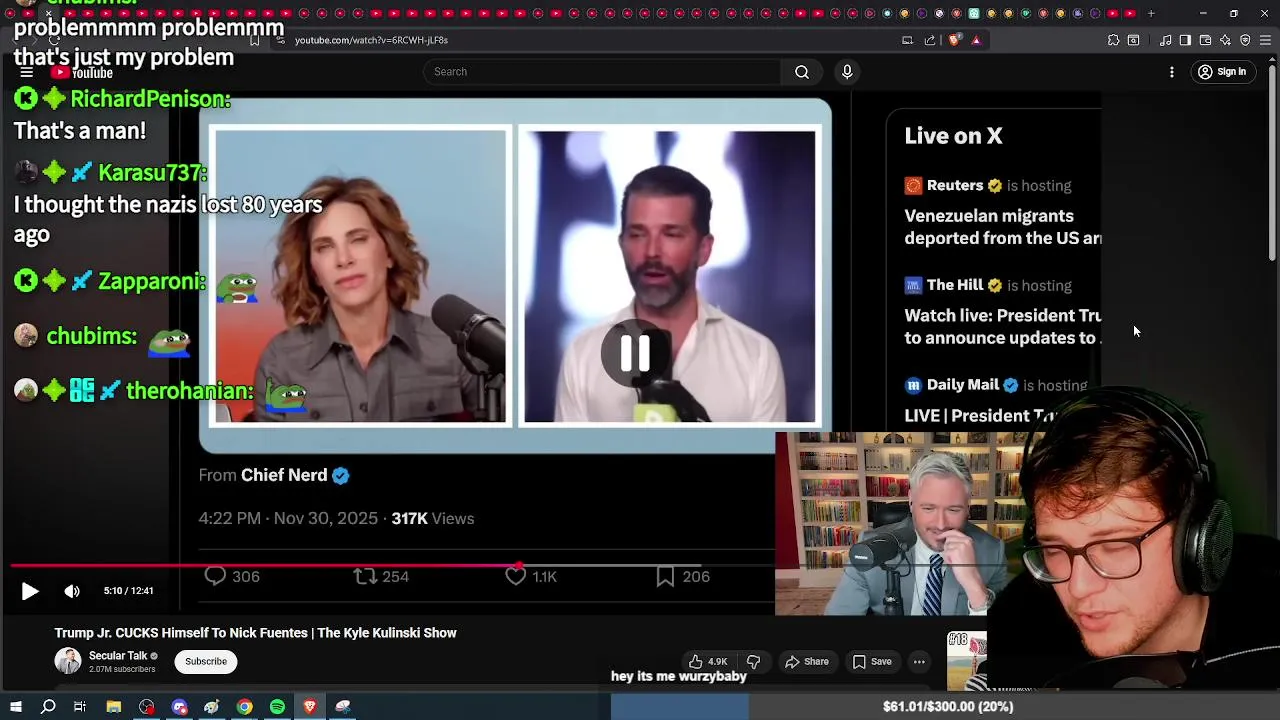
Task: Open the Brave VPN shield icon
Action: (1245, 40)
